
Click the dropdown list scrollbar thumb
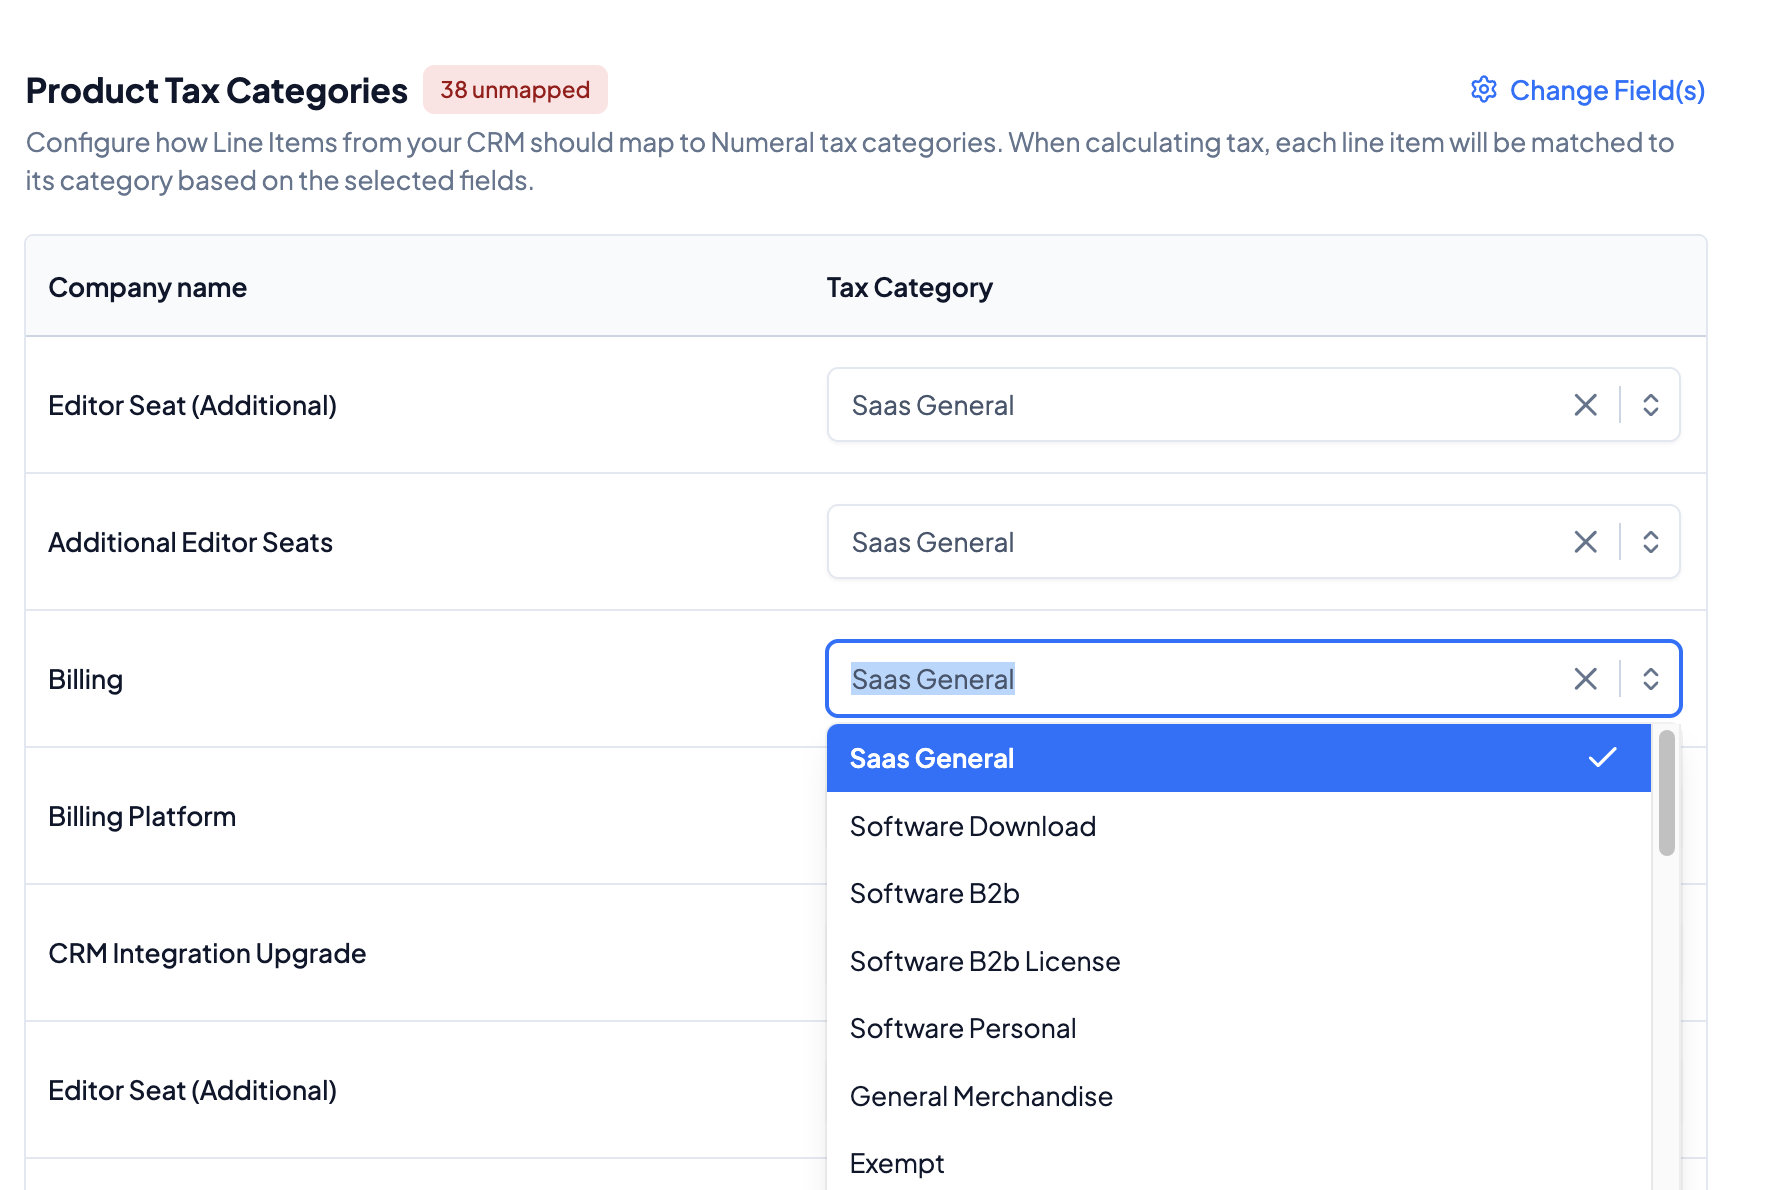(x=1666, y=793)
